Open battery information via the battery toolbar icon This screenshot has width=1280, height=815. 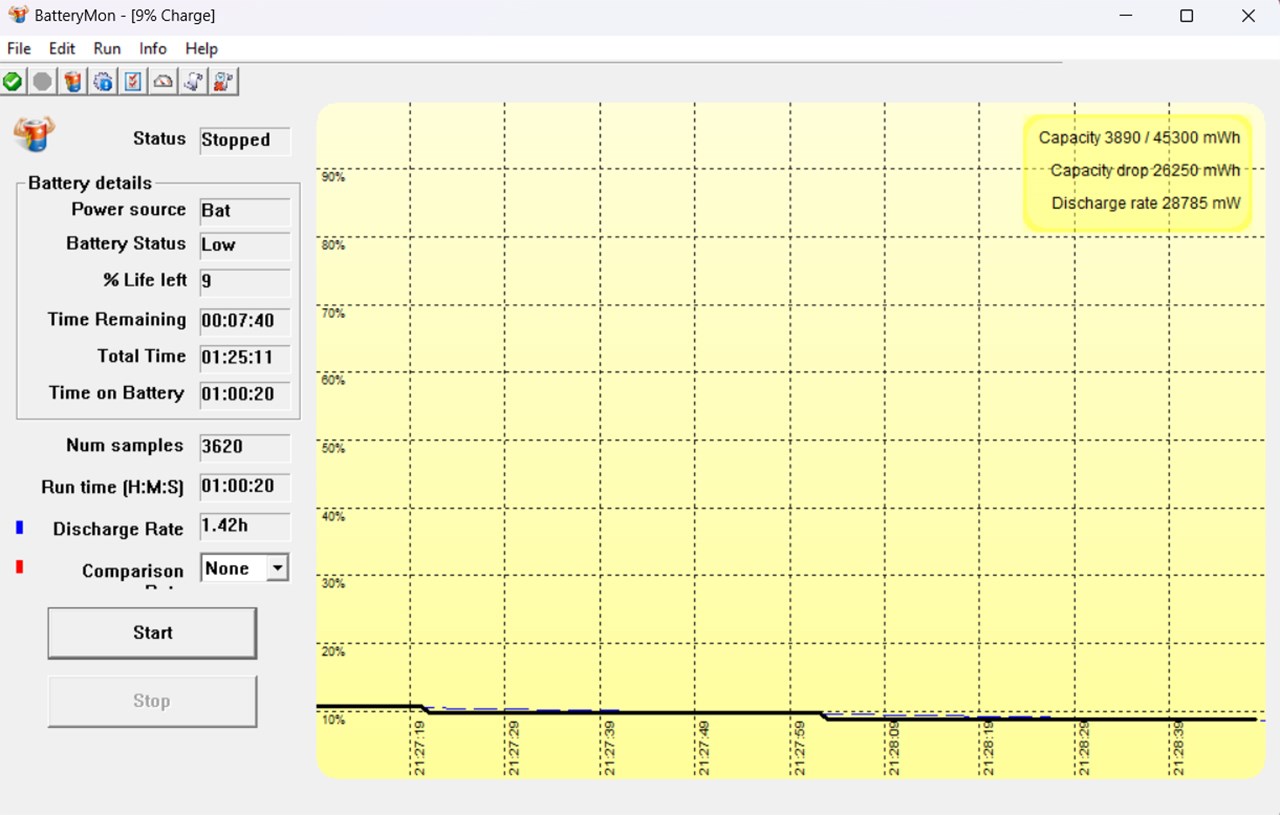(73, 81)
